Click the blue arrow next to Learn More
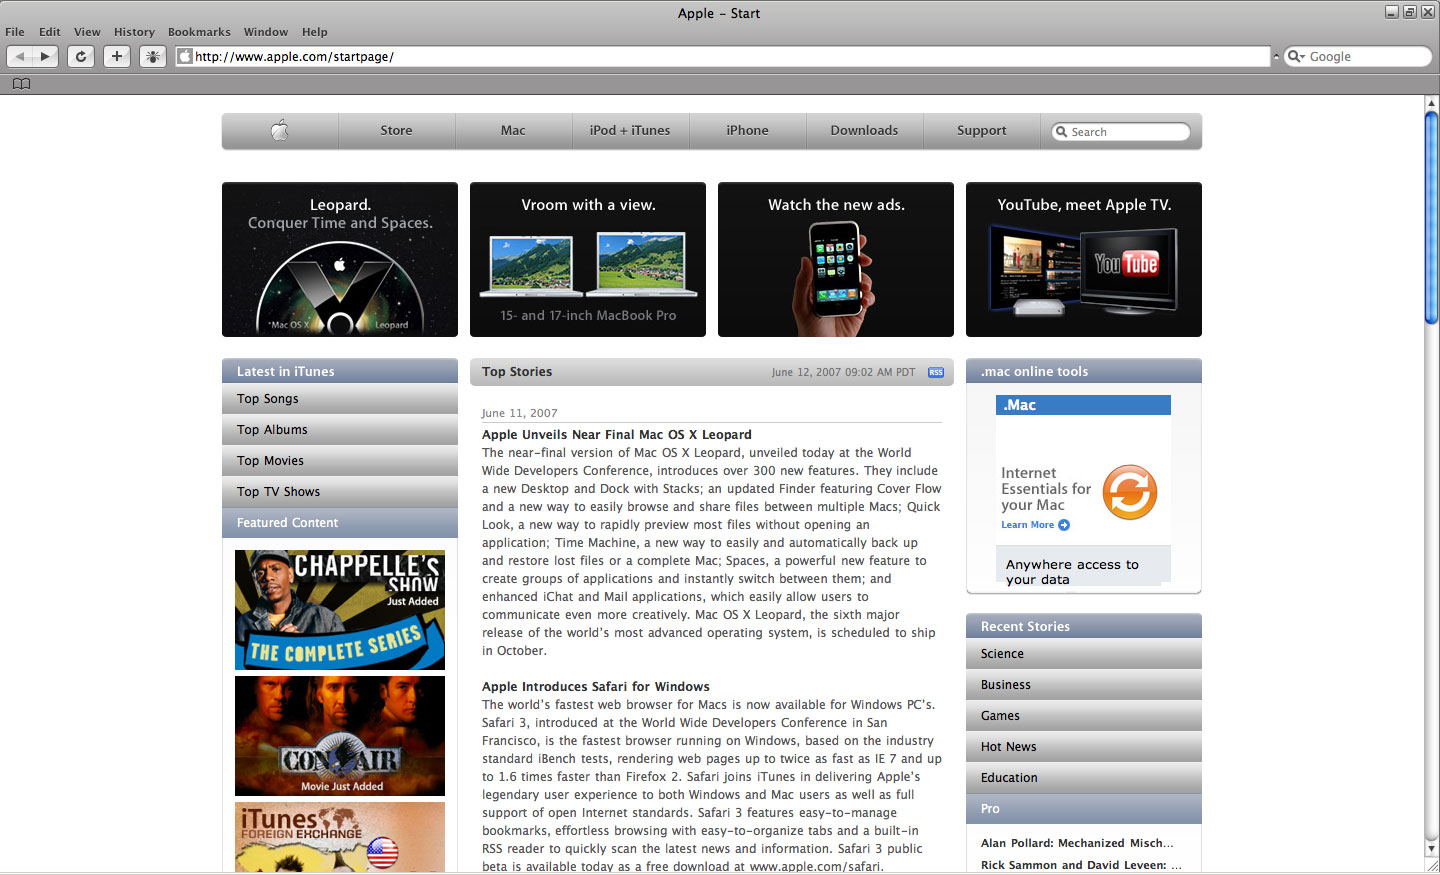This screenshot has width=1440, height=875. pyautogui.click(x=1064, y=525)
